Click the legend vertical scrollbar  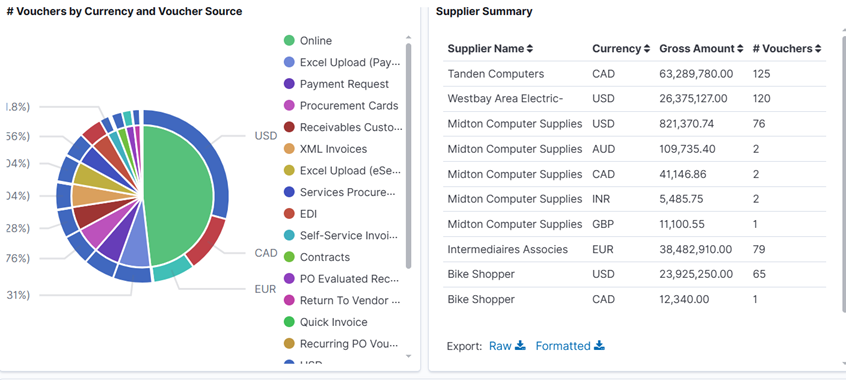[x=408, y=155]
